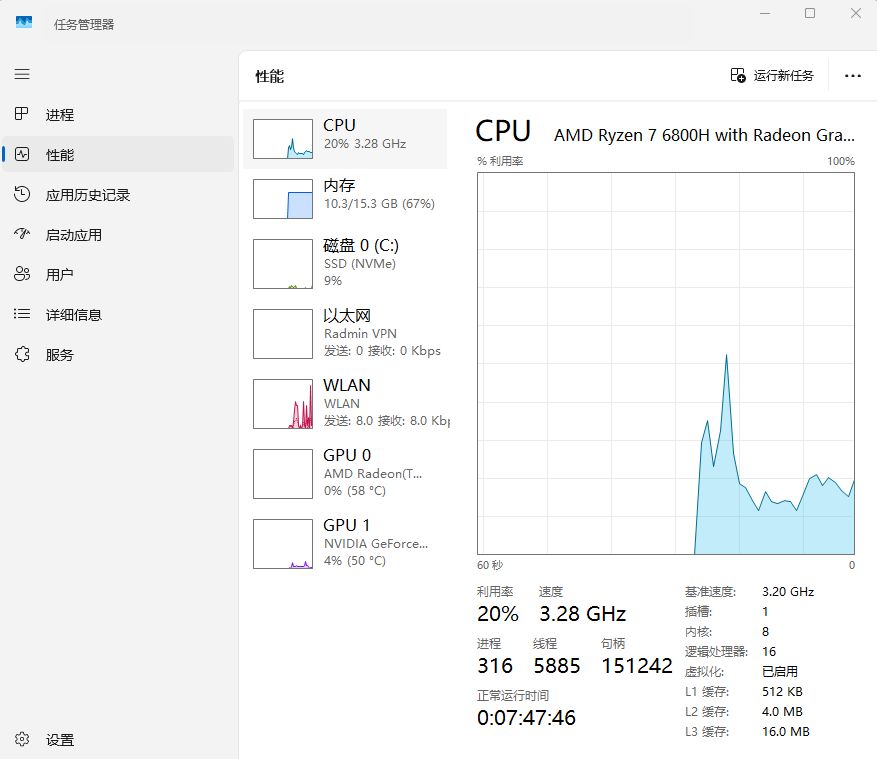Click the 利用率 20% value
Image resolution: width=877 pixels, height=759 pixels.
[x=498, y=614]
